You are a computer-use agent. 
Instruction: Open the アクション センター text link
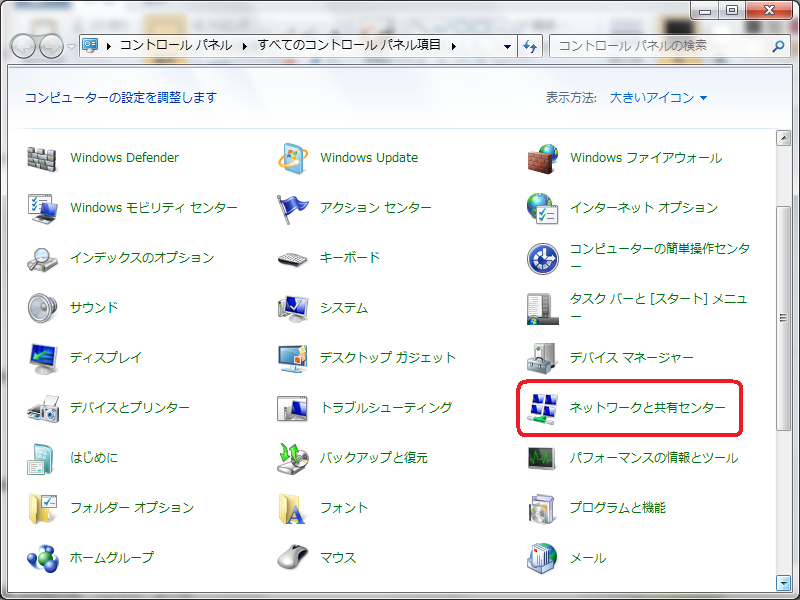pos(376,208)
